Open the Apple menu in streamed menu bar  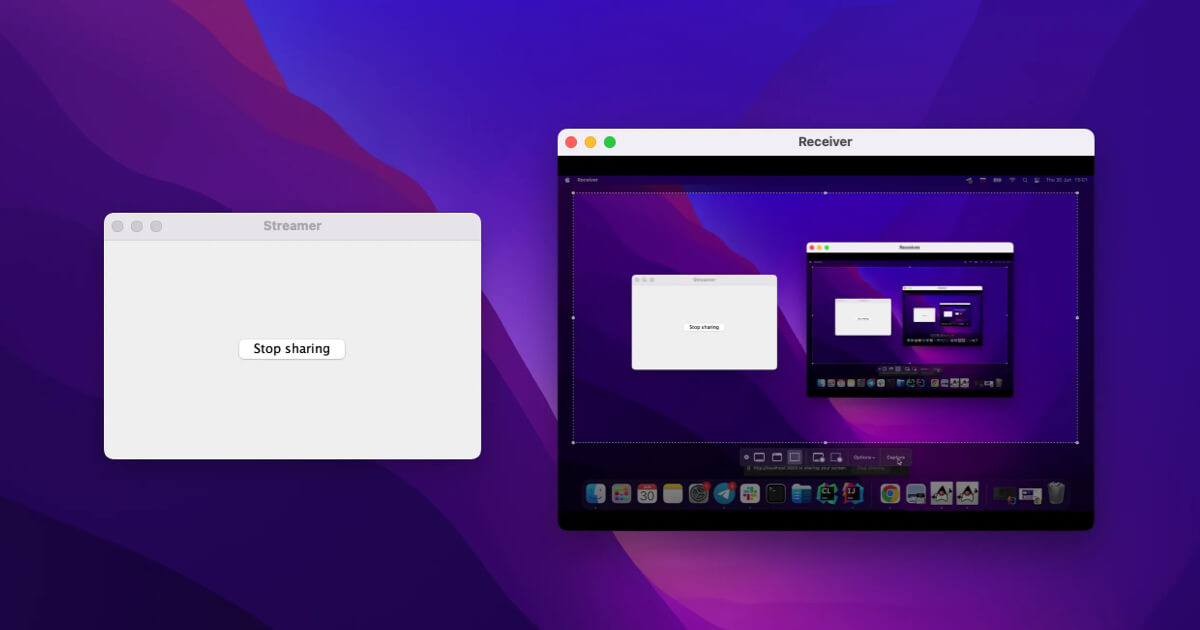click(x=567, y=180)
